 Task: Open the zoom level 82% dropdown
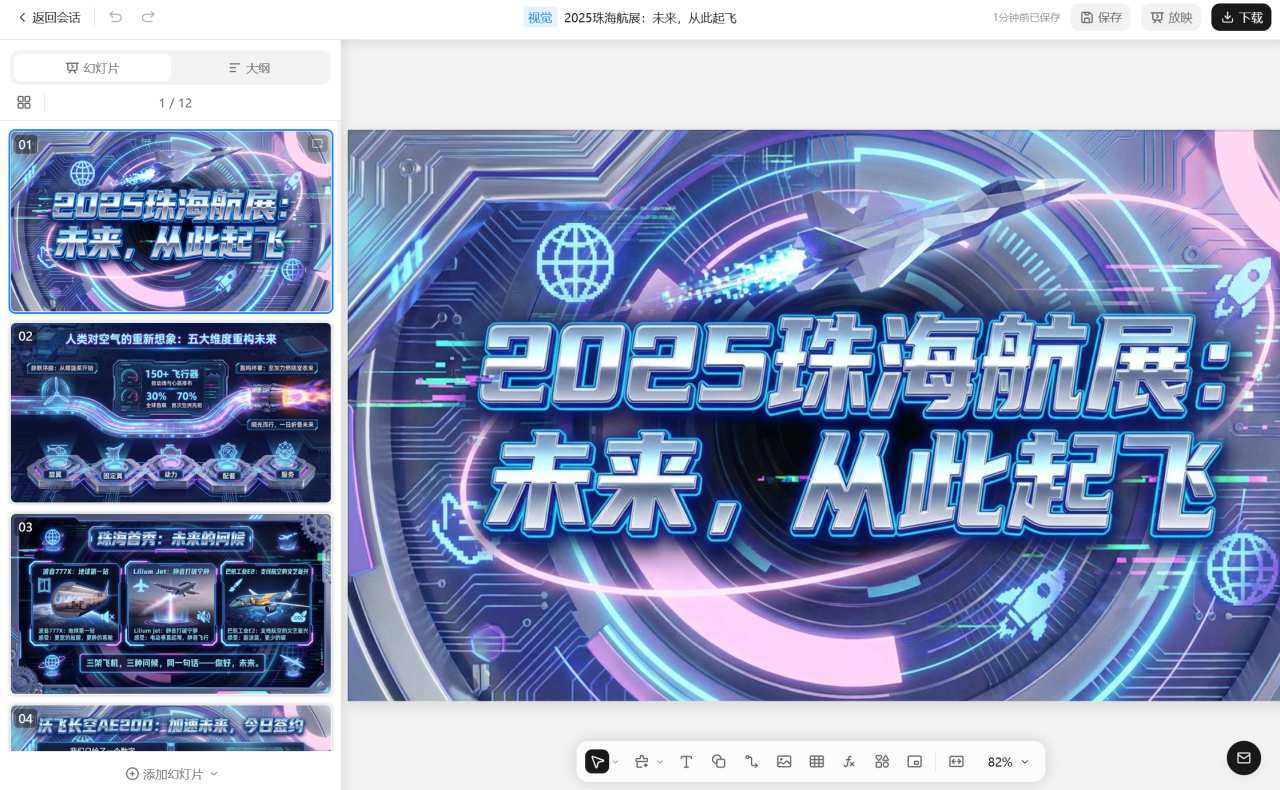pyautogui.click(x=1006, y=761)
